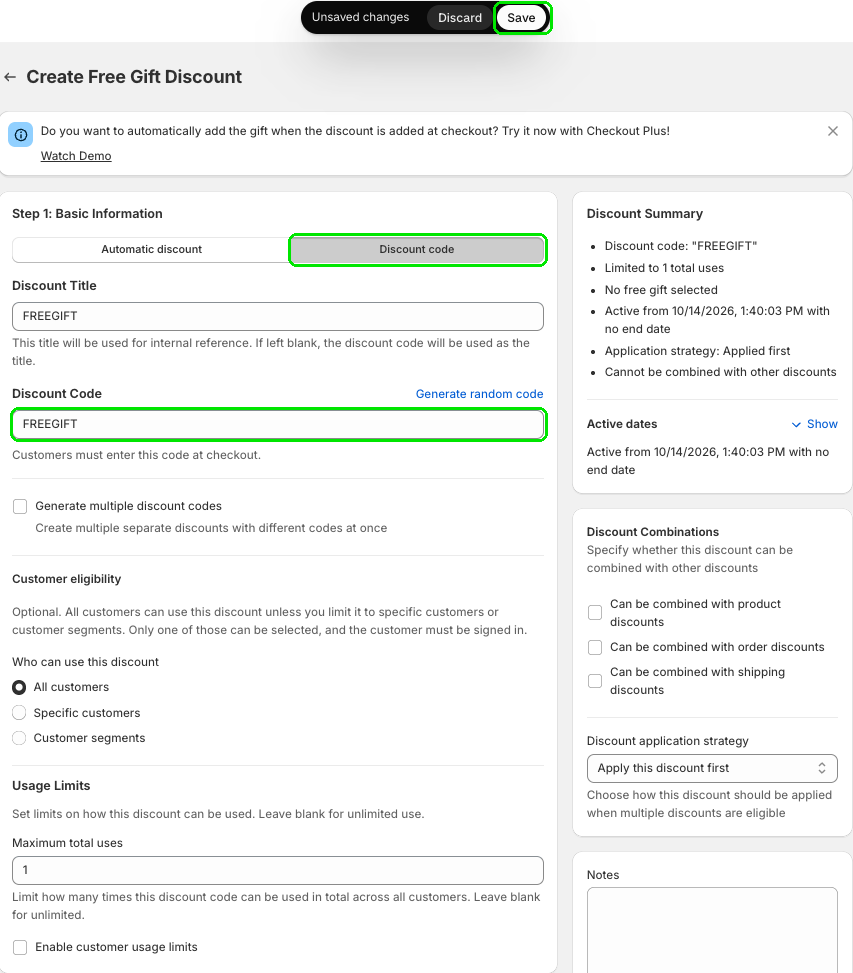The image size is (853, 973).
Task: Open the Watch Demo link
Action: click(76, 156)
